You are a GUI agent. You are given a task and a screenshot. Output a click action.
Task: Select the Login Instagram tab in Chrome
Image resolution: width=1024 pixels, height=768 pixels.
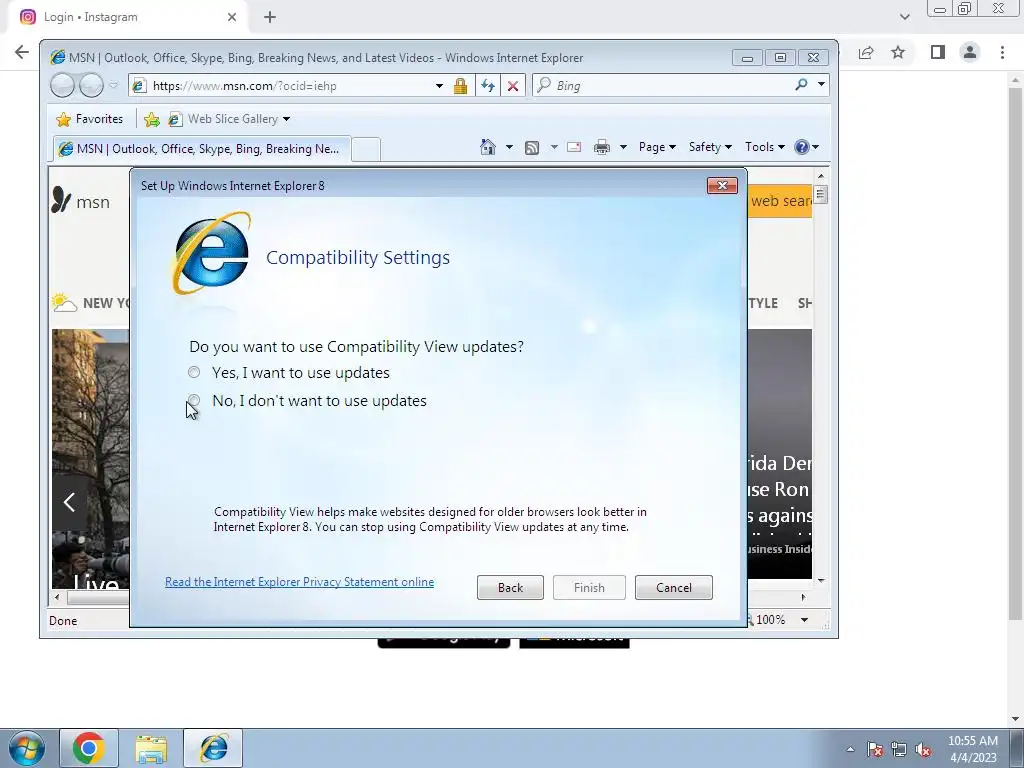pos(127,17)
